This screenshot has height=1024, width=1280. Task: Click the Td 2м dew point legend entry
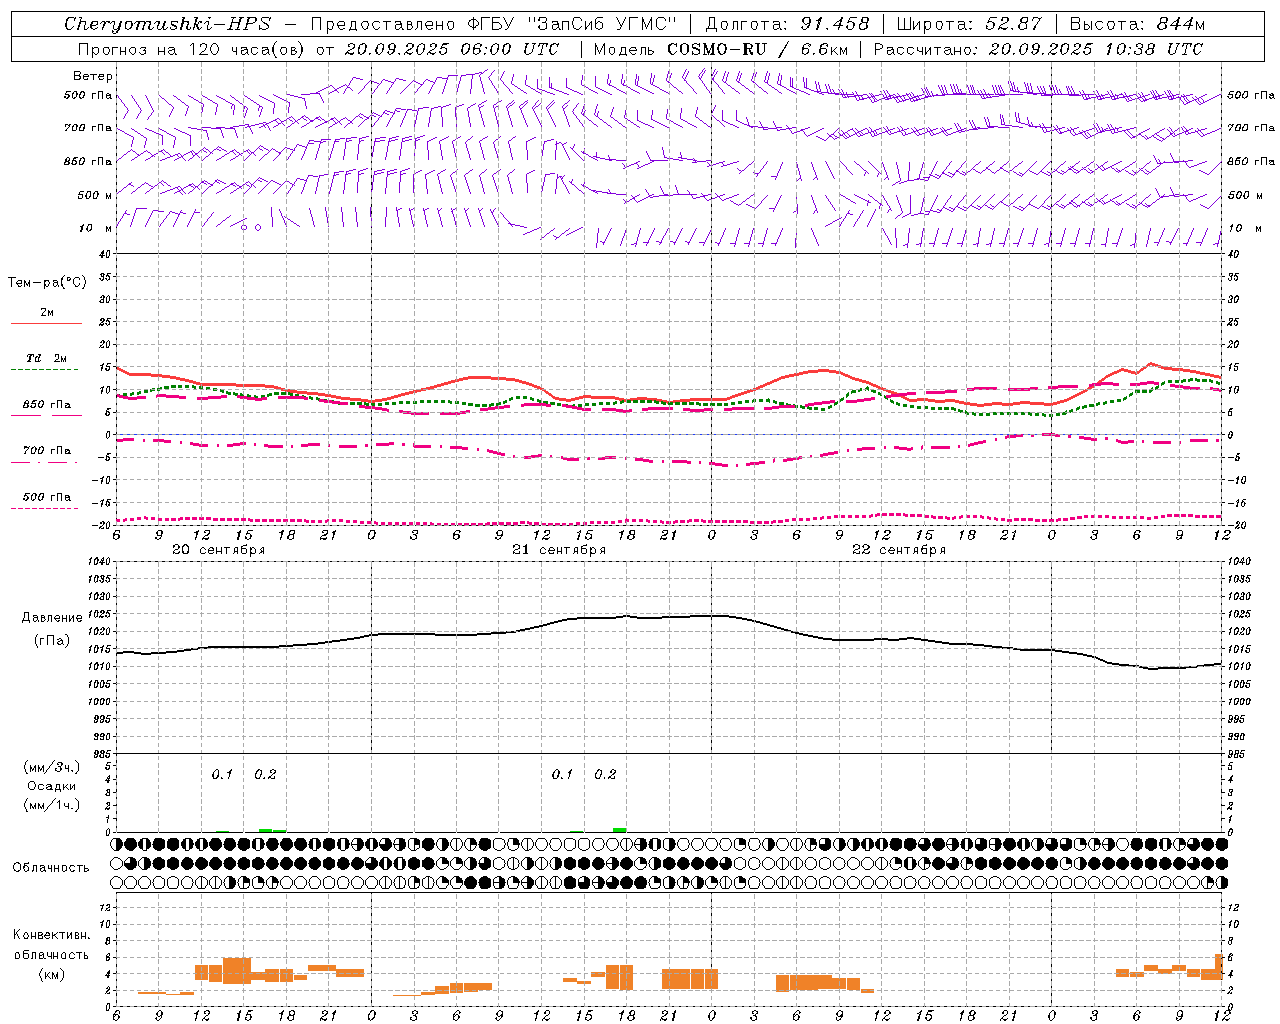47,358
